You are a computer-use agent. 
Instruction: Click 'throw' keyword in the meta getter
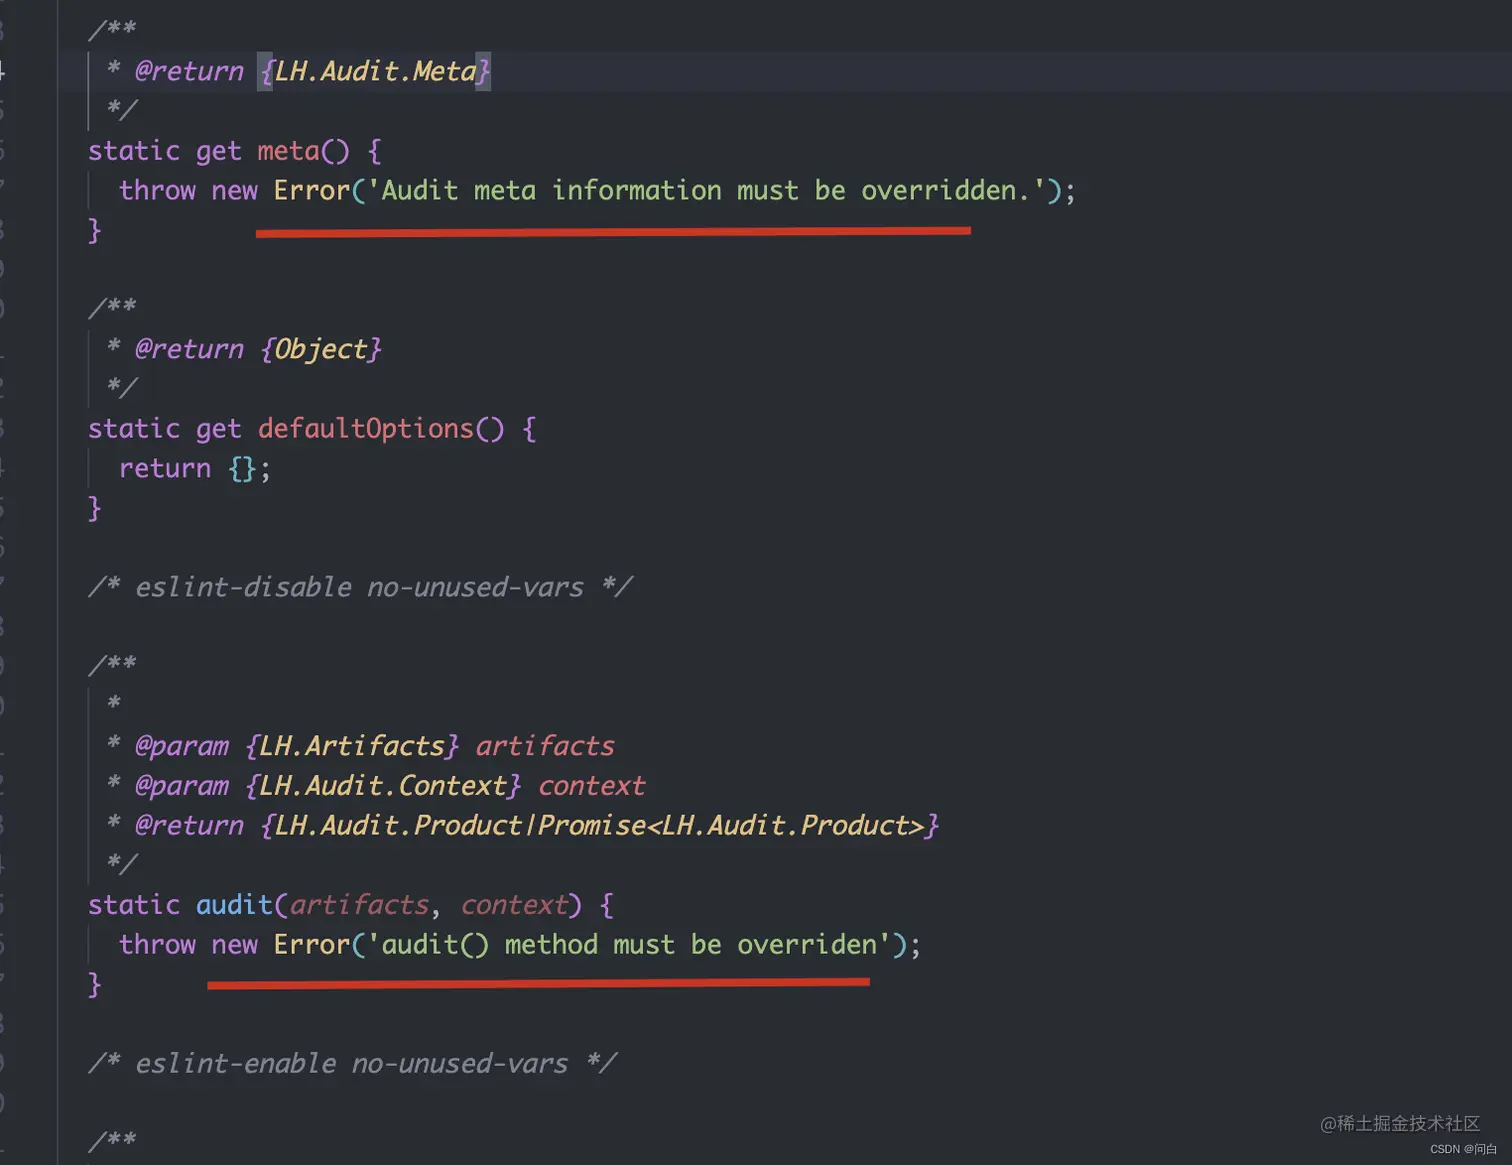[157, 190]
